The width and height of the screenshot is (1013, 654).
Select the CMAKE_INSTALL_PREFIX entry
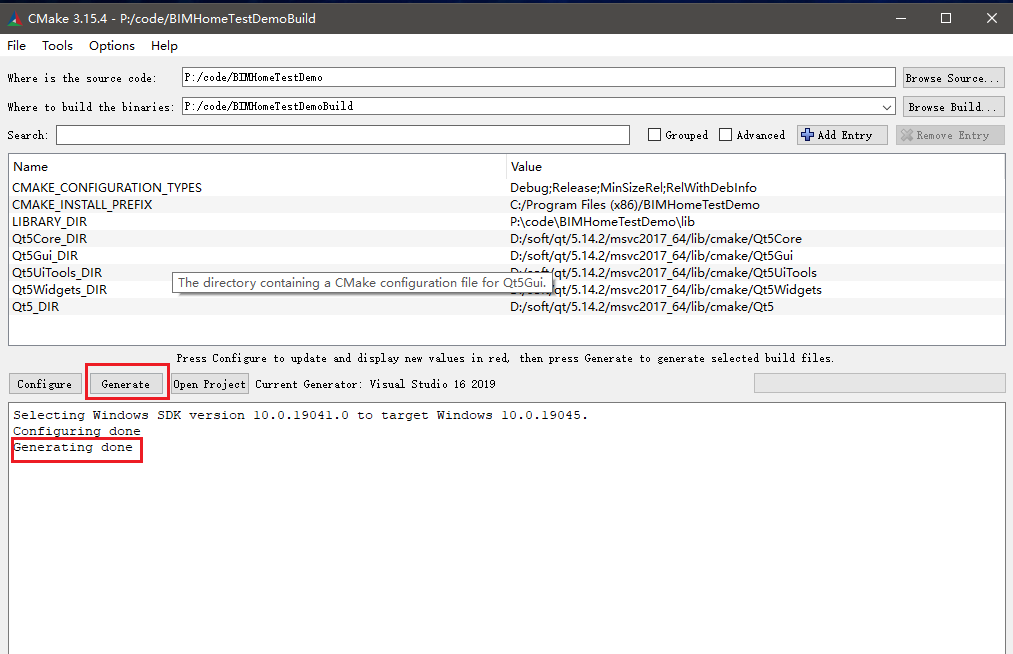82,205
